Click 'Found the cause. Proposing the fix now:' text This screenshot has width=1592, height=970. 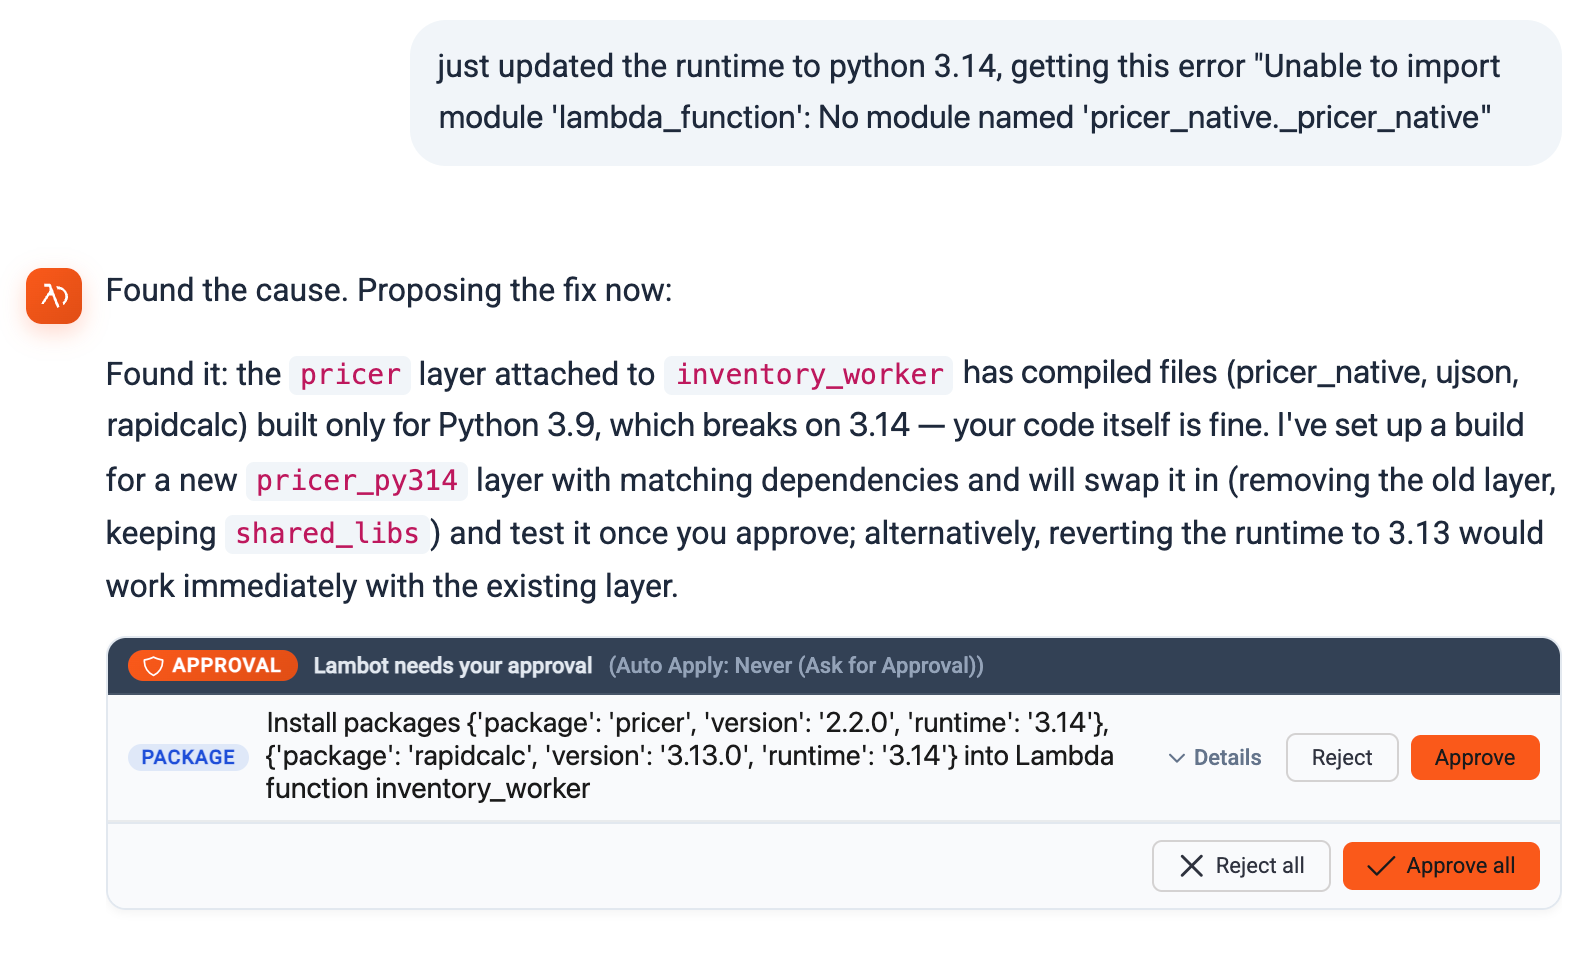[x=389, y=291]
